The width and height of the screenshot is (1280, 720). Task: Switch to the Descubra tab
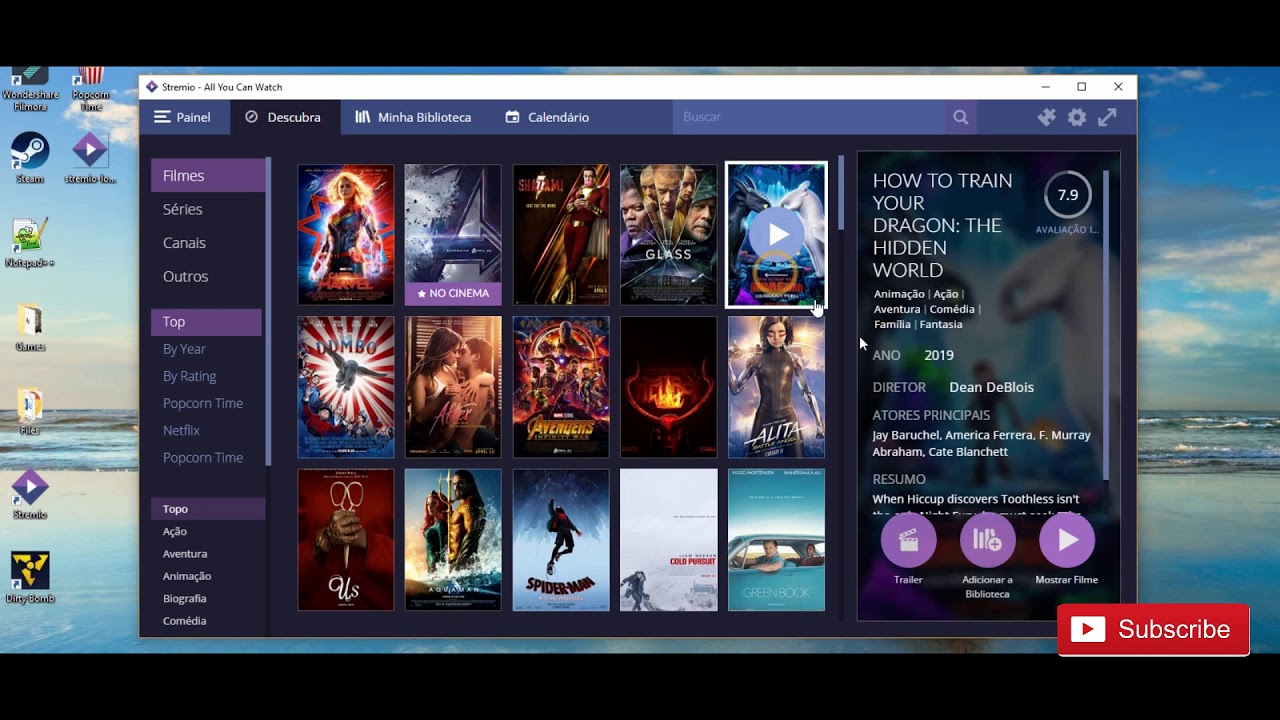pyautogui.click(x=284, y=117)
